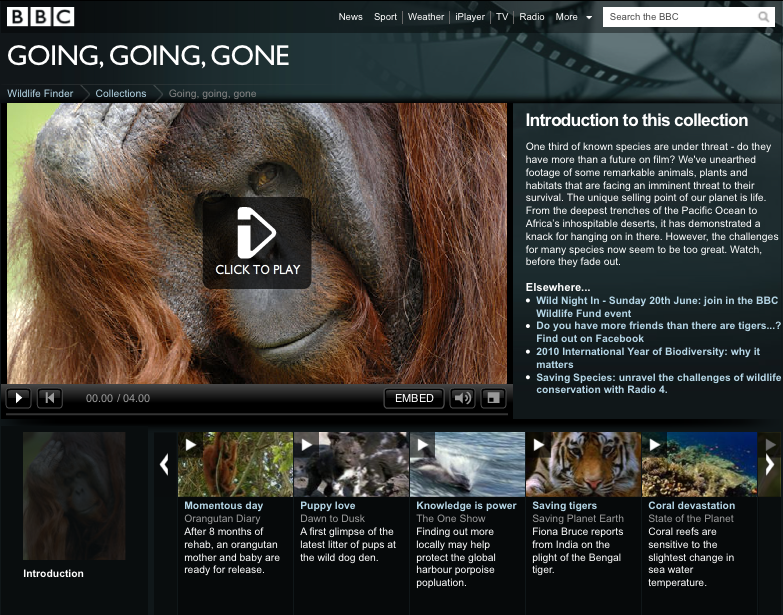783x615 pixels.
Task: Click the video progress bar below the controls
Action: pyautogui.click(x=257, y=414)
